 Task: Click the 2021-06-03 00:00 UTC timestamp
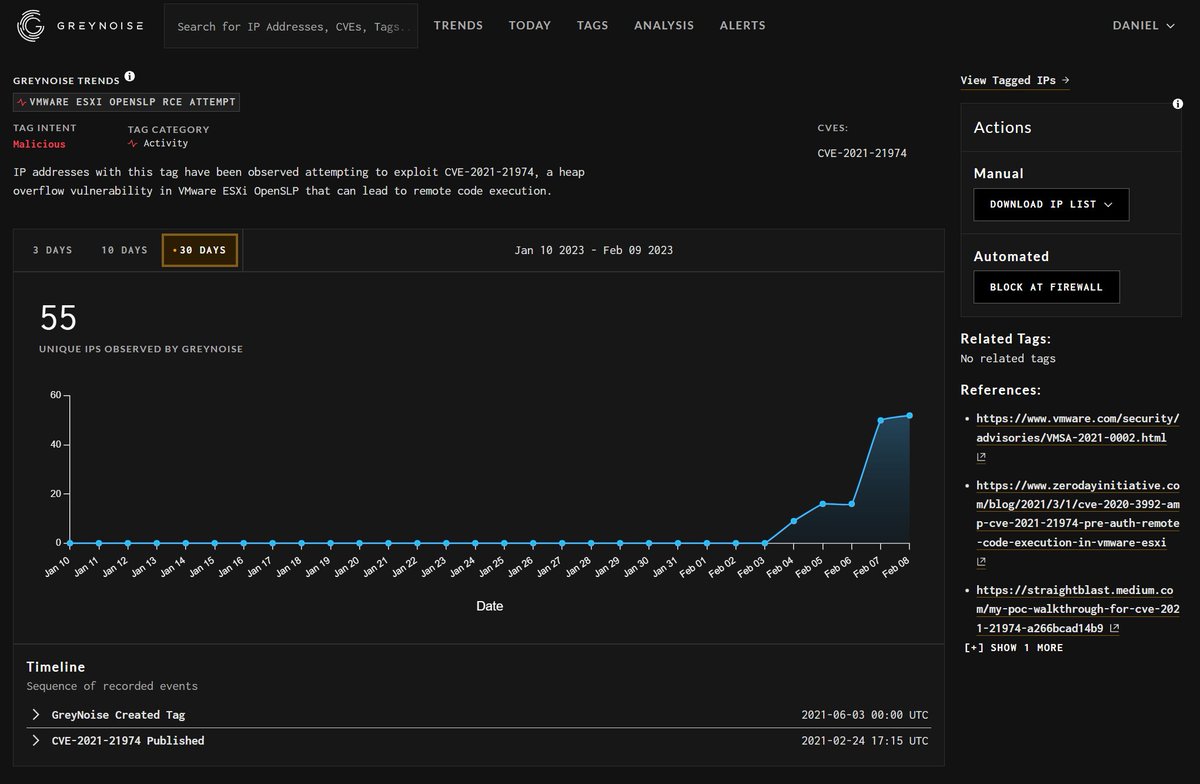(x=865, y=715)
